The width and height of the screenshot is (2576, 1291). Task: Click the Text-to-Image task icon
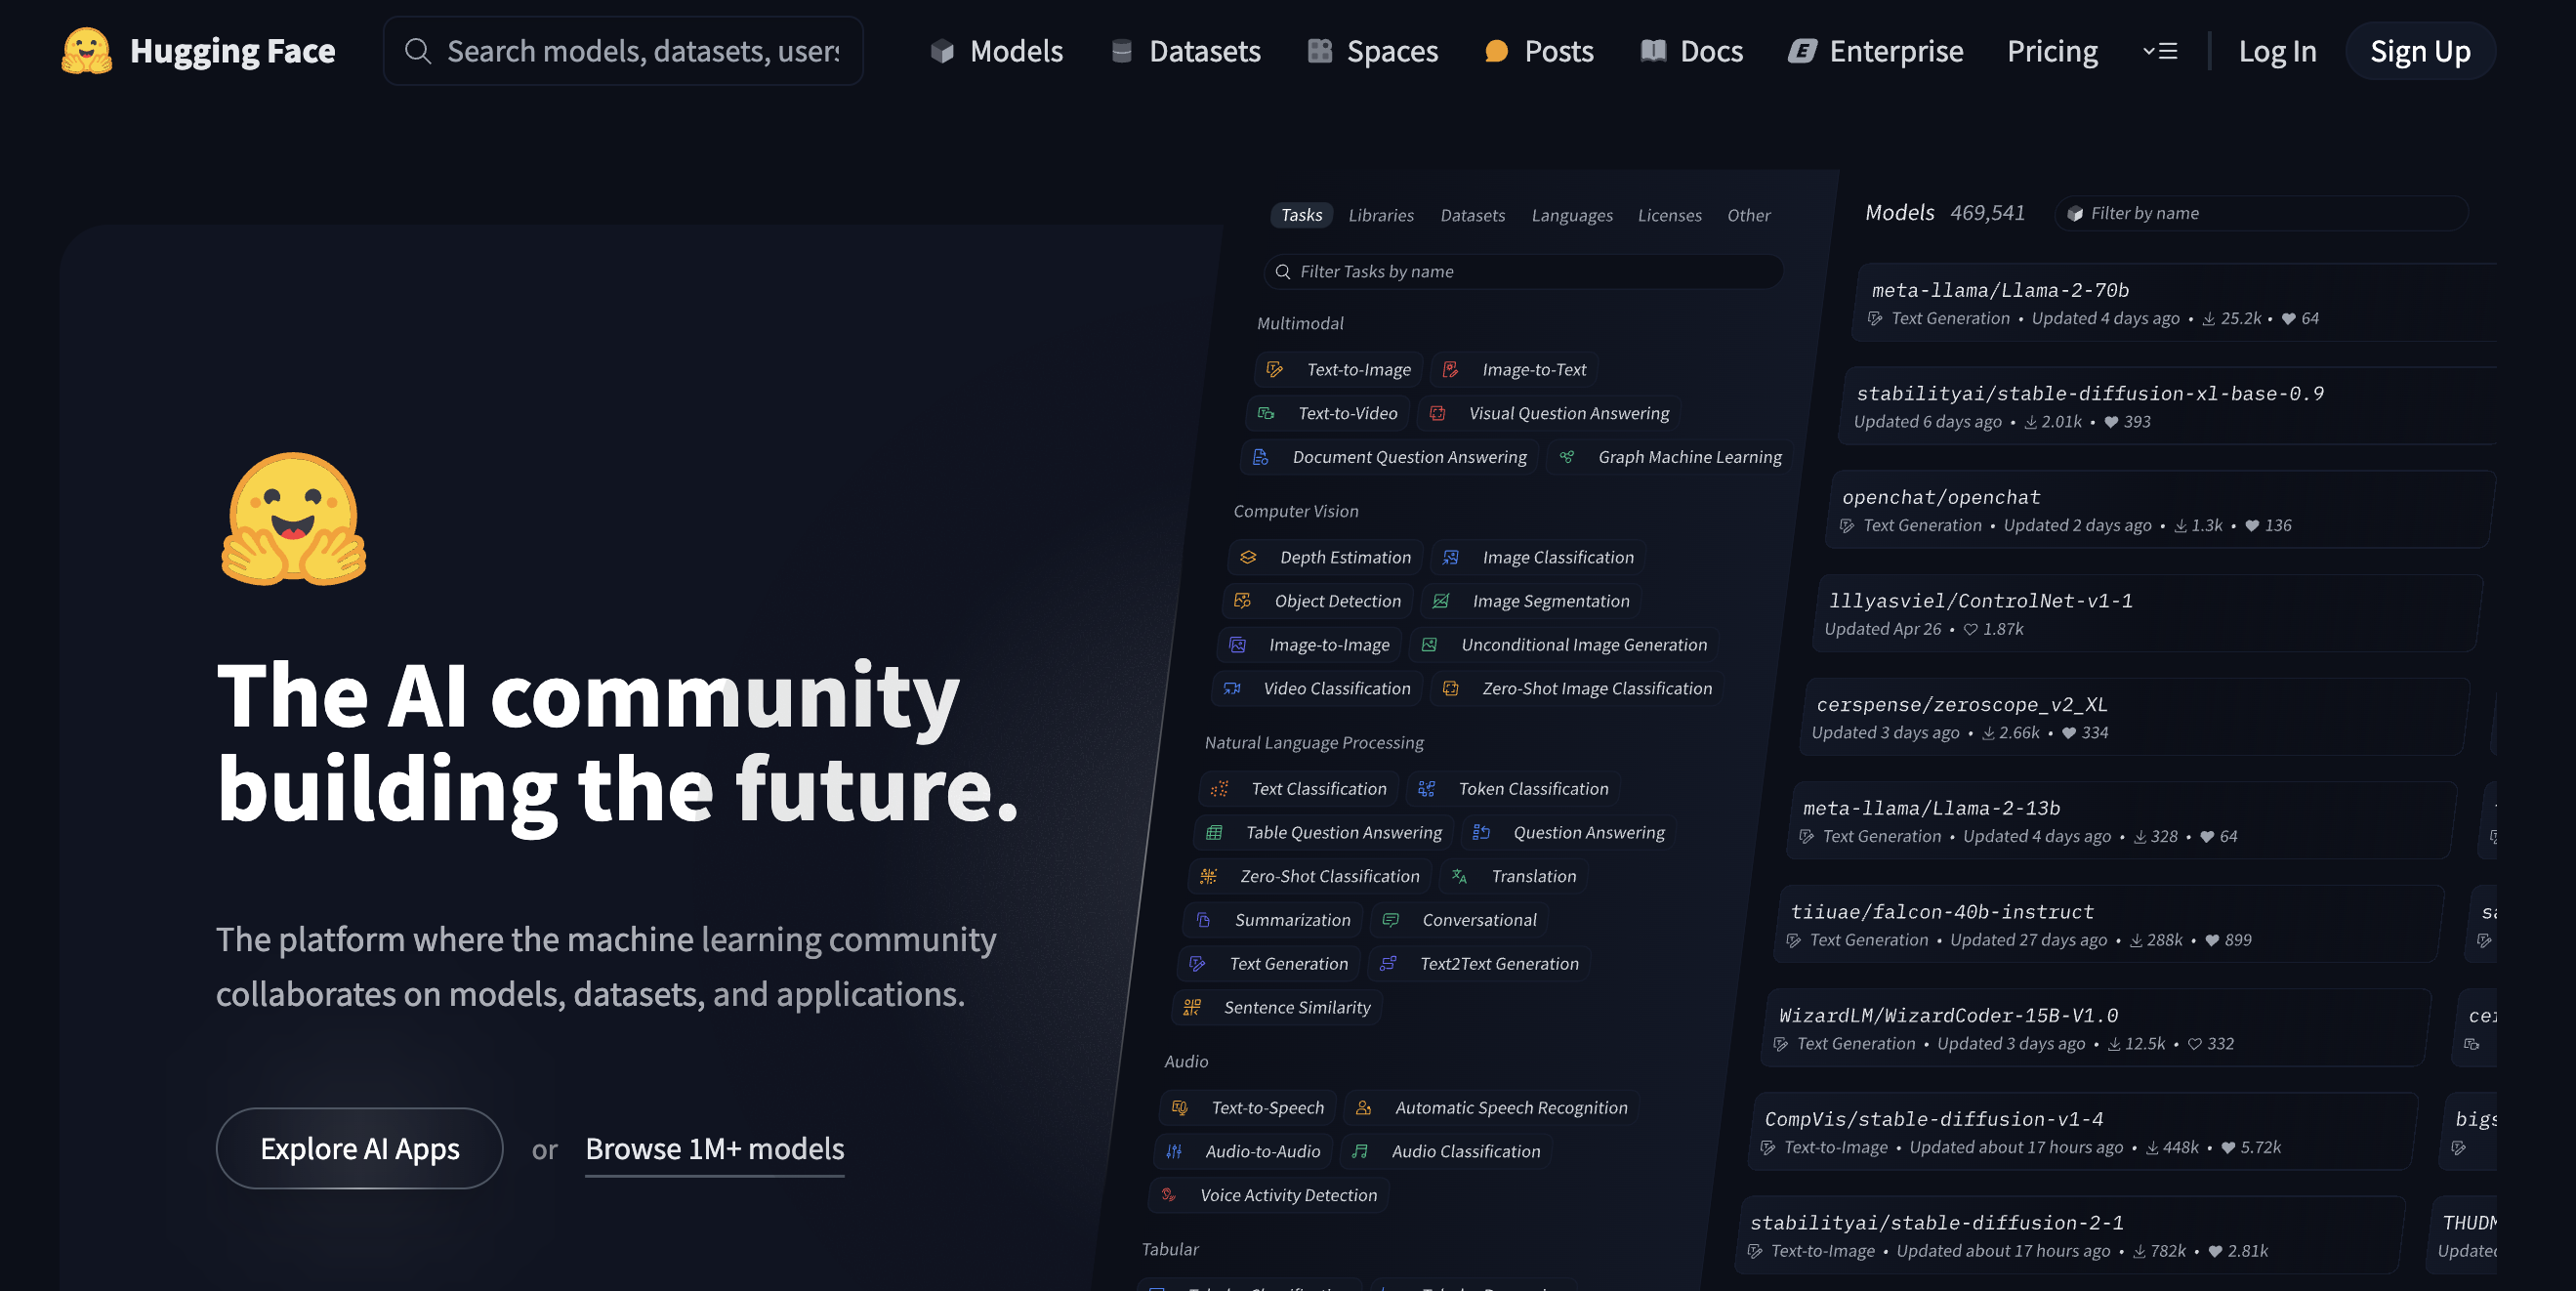point(1274,369)
